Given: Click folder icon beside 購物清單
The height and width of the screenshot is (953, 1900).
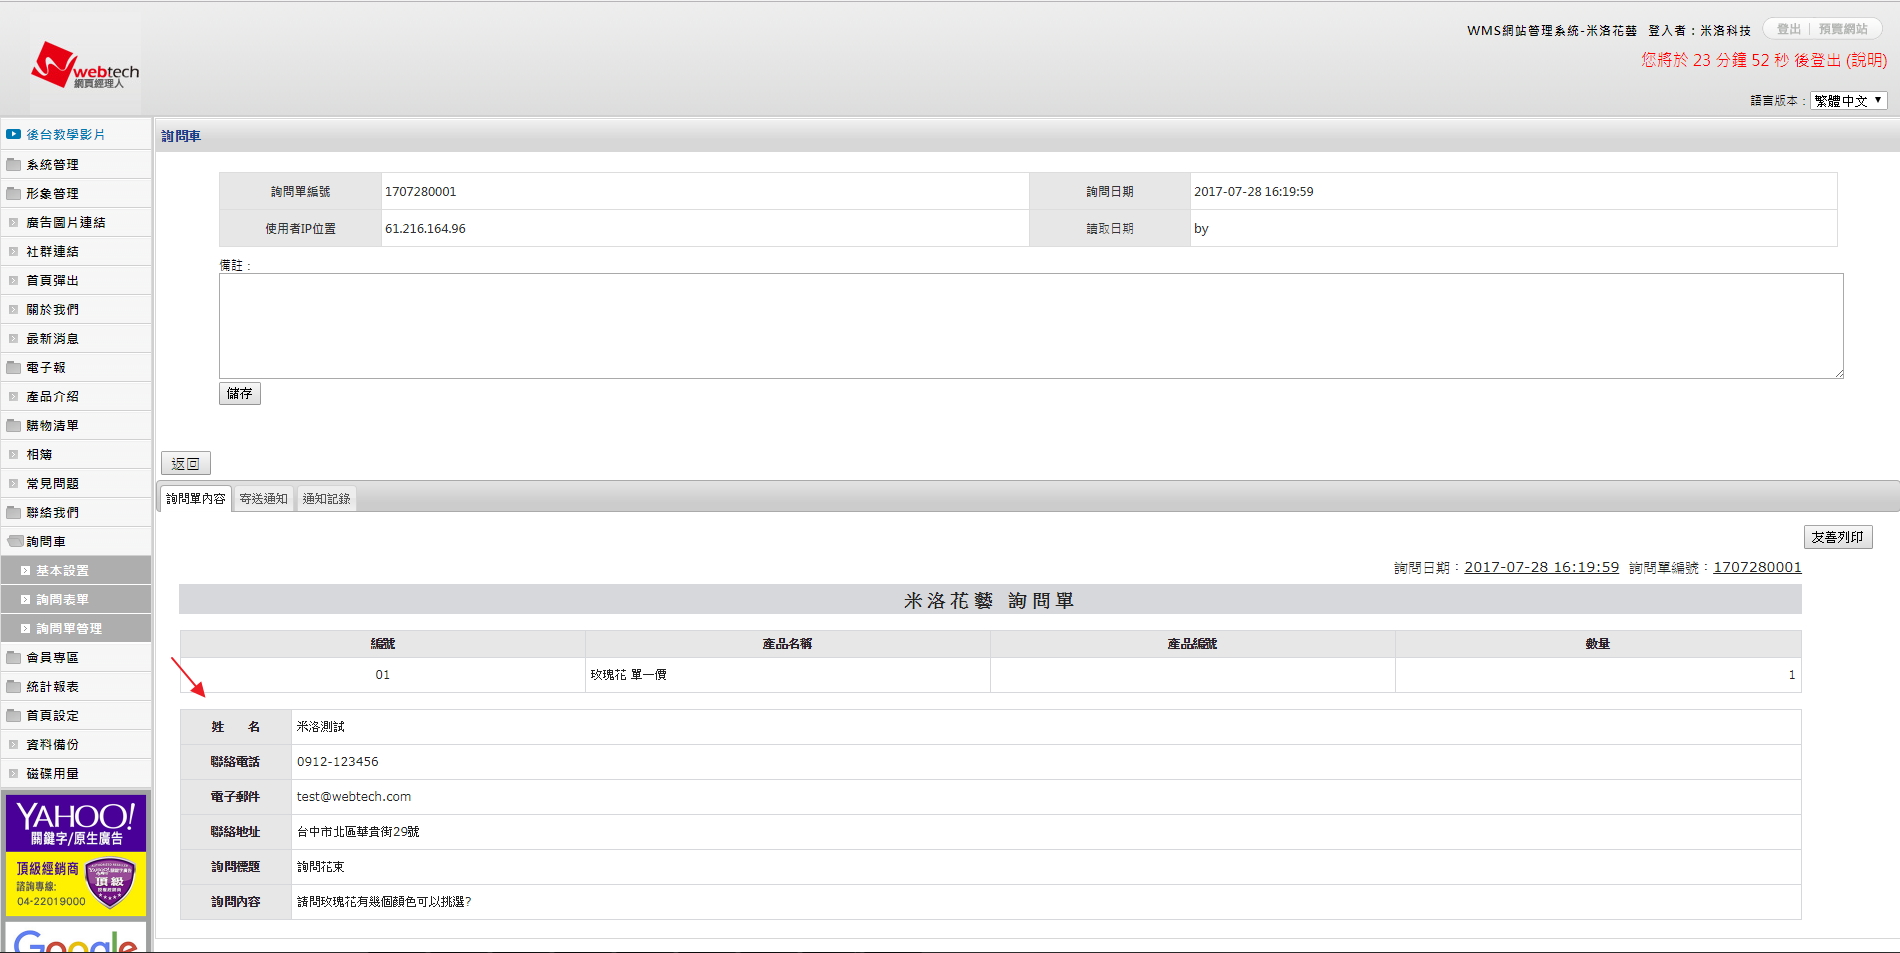Looking at the screenshot, I should point(14,426).
